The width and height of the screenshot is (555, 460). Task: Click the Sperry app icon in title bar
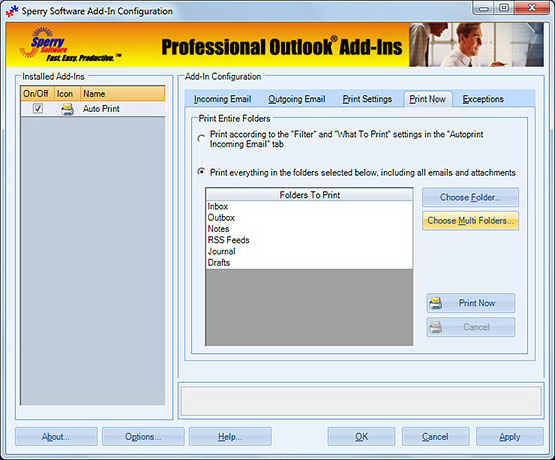pyautogui.click(x=12, y=11)
